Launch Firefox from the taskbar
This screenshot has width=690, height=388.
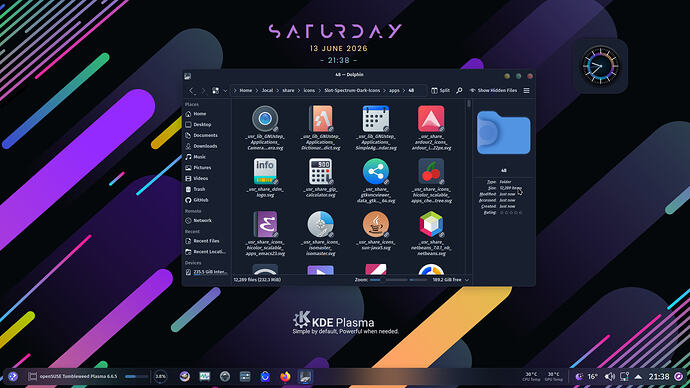pyautogui.click(x=285, y=377)
